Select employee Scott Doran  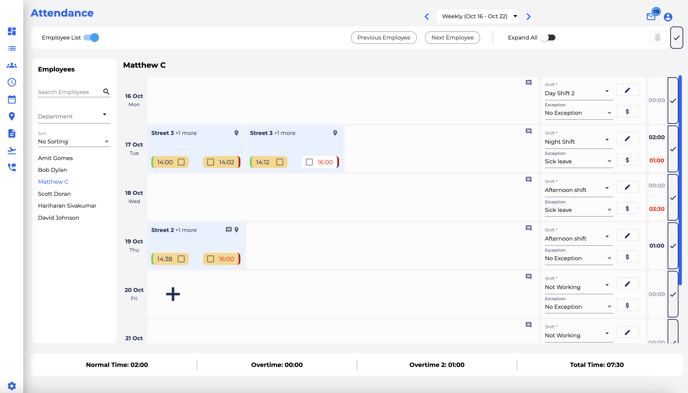coord(54,193)
